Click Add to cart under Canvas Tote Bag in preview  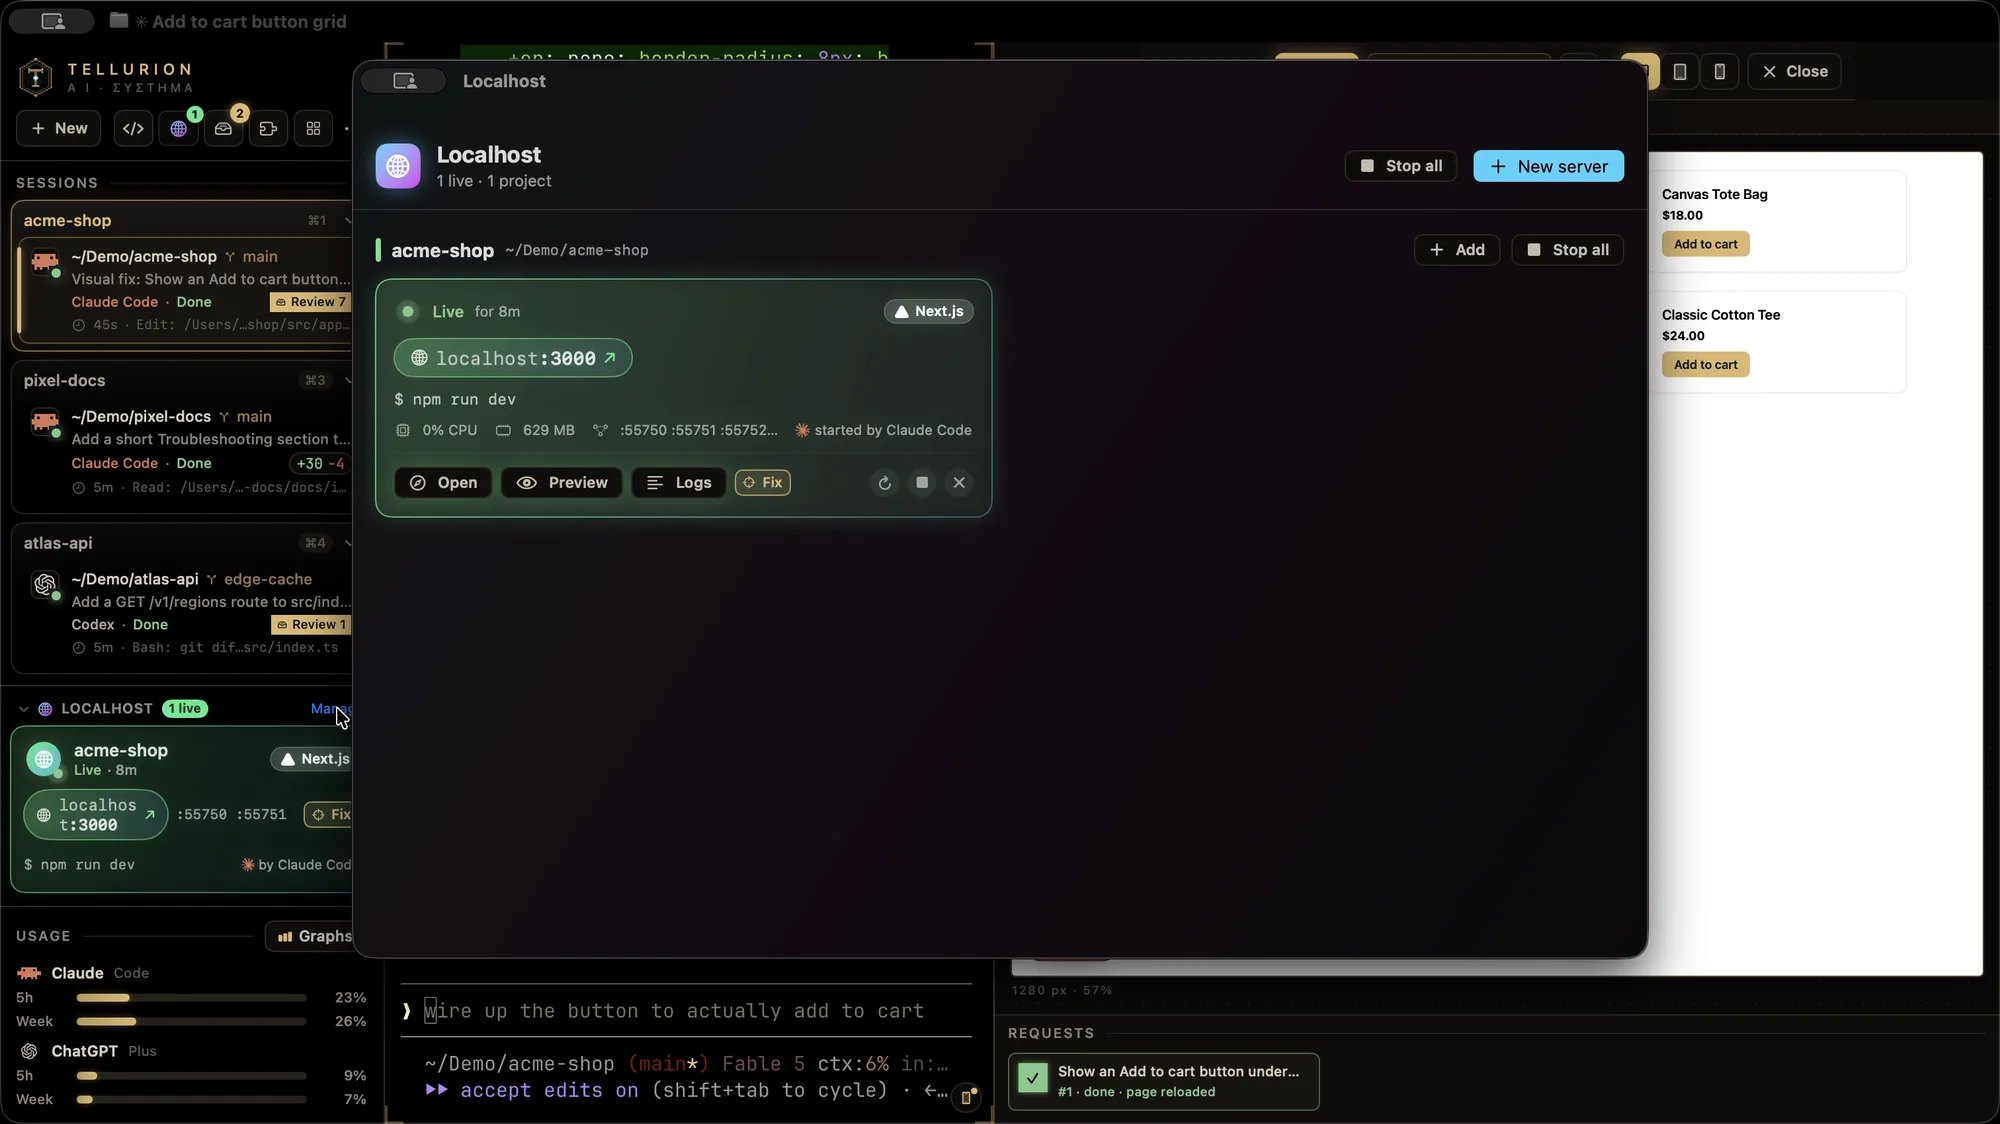point(1705,245)
